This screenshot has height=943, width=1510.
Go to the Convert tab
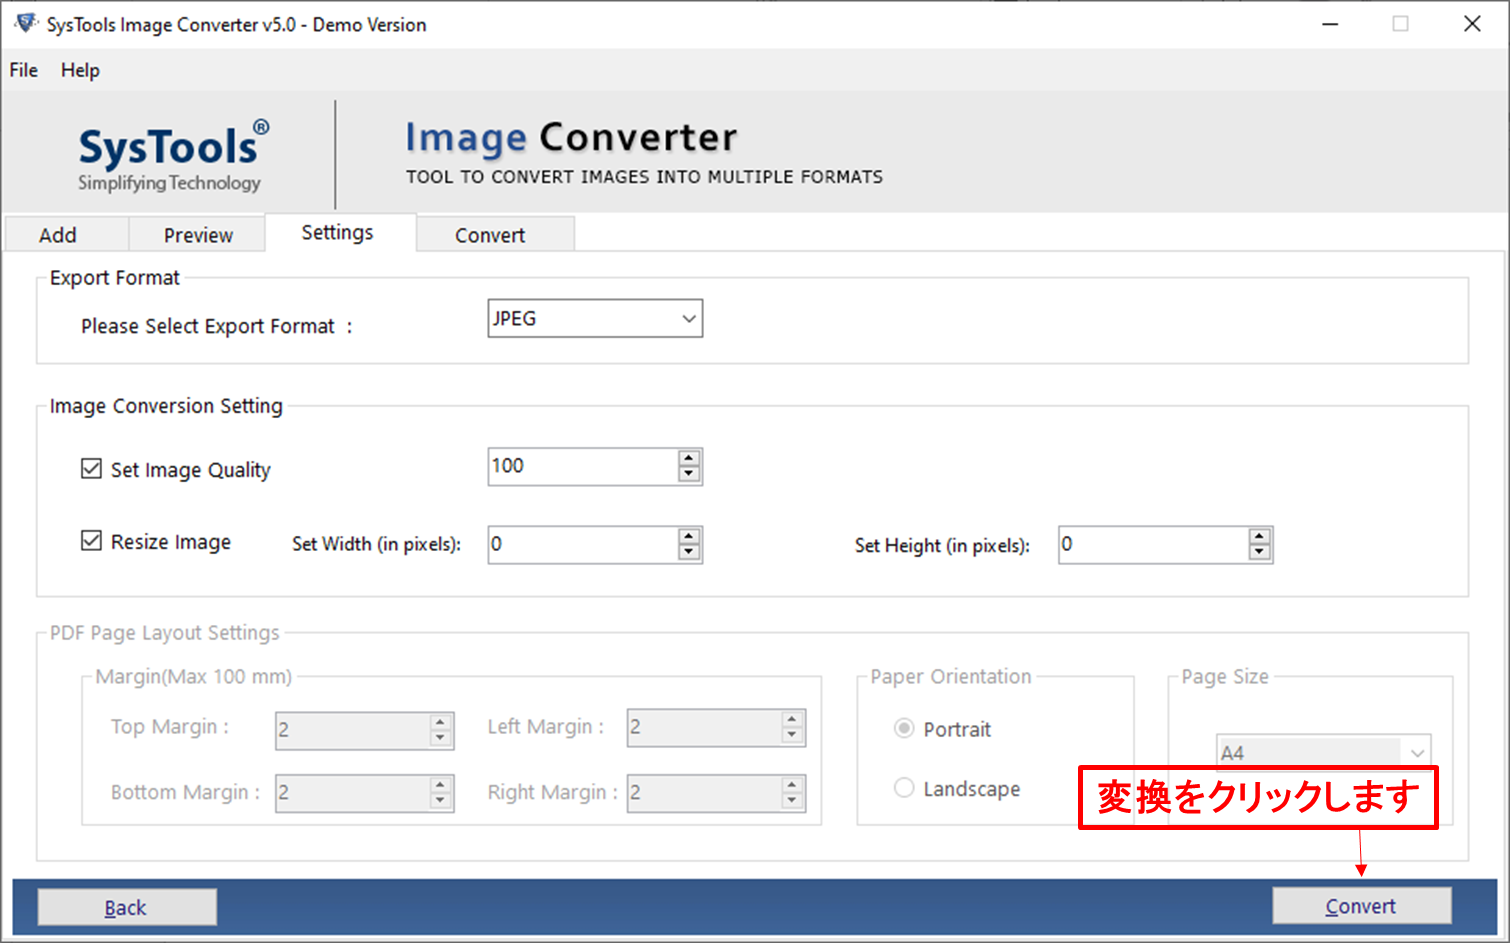tap(495, 235)
